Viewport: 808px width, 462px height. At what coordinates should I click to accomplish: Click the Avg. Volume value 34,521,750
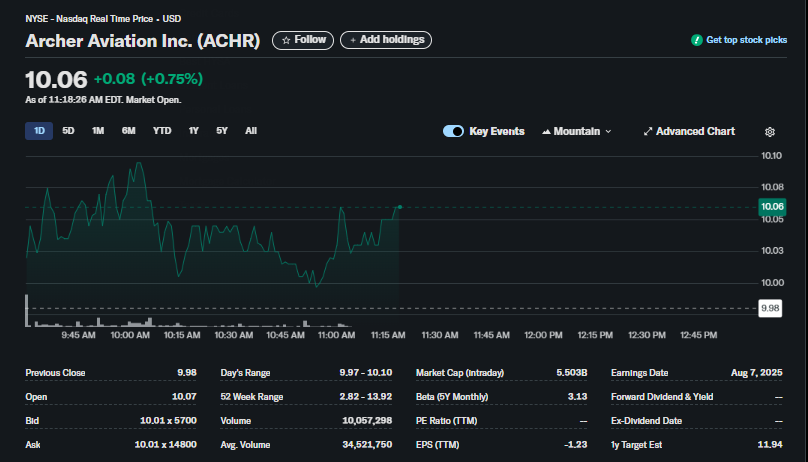(x=367, y=444)
